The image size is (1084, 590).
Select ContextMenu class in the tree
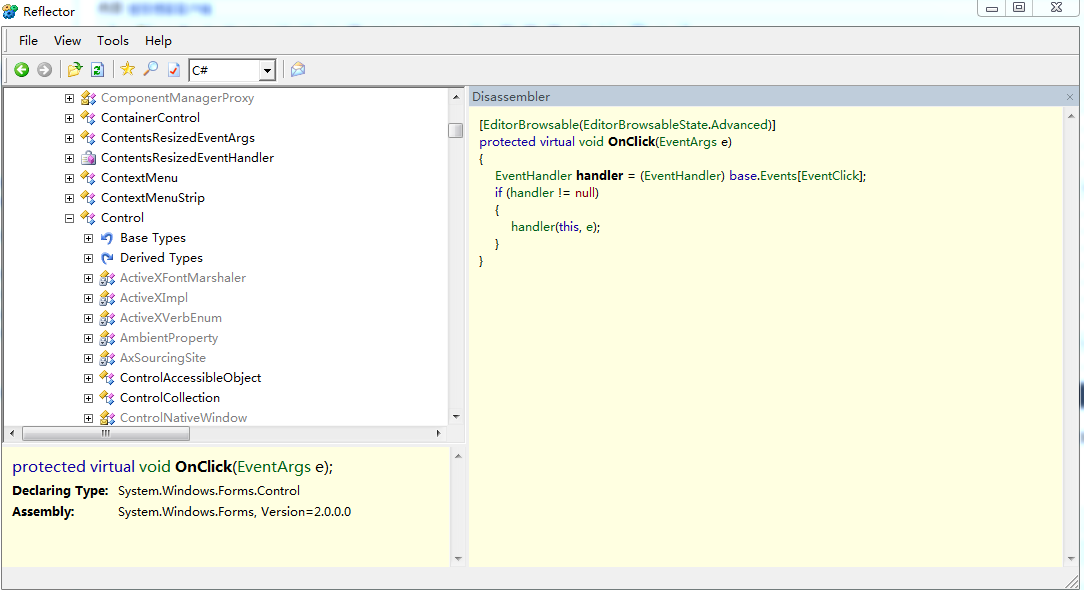[139, 178]
